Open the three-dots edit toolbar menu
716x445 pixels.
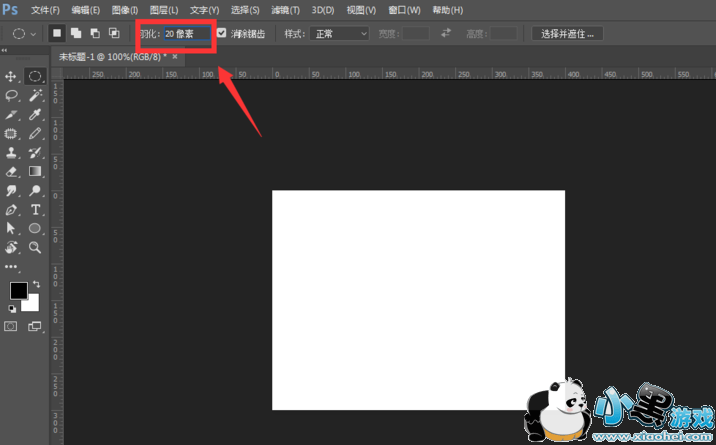coord(11,267)
